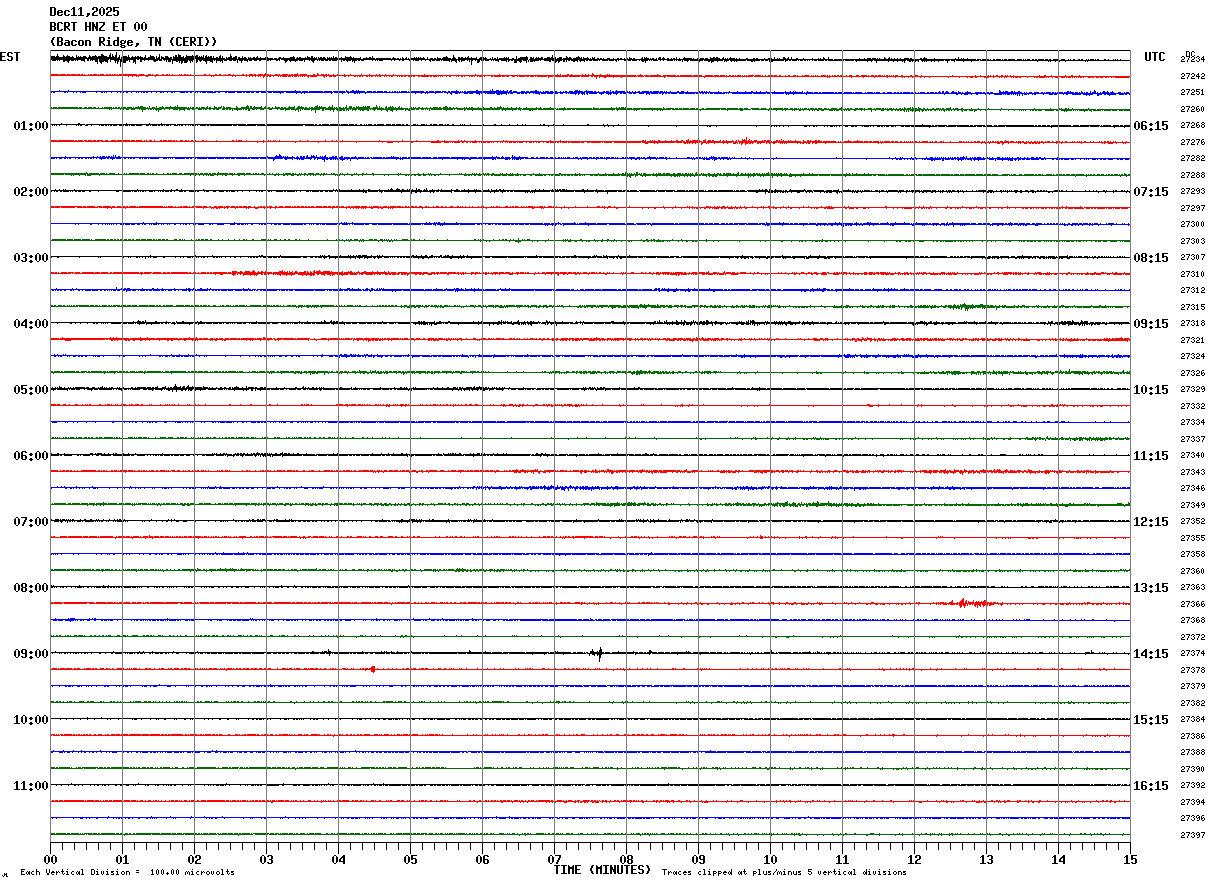This screenshot has width=1210, height=886.
Task: Click the 11:00 EST time label
Action: click(31, 786)
